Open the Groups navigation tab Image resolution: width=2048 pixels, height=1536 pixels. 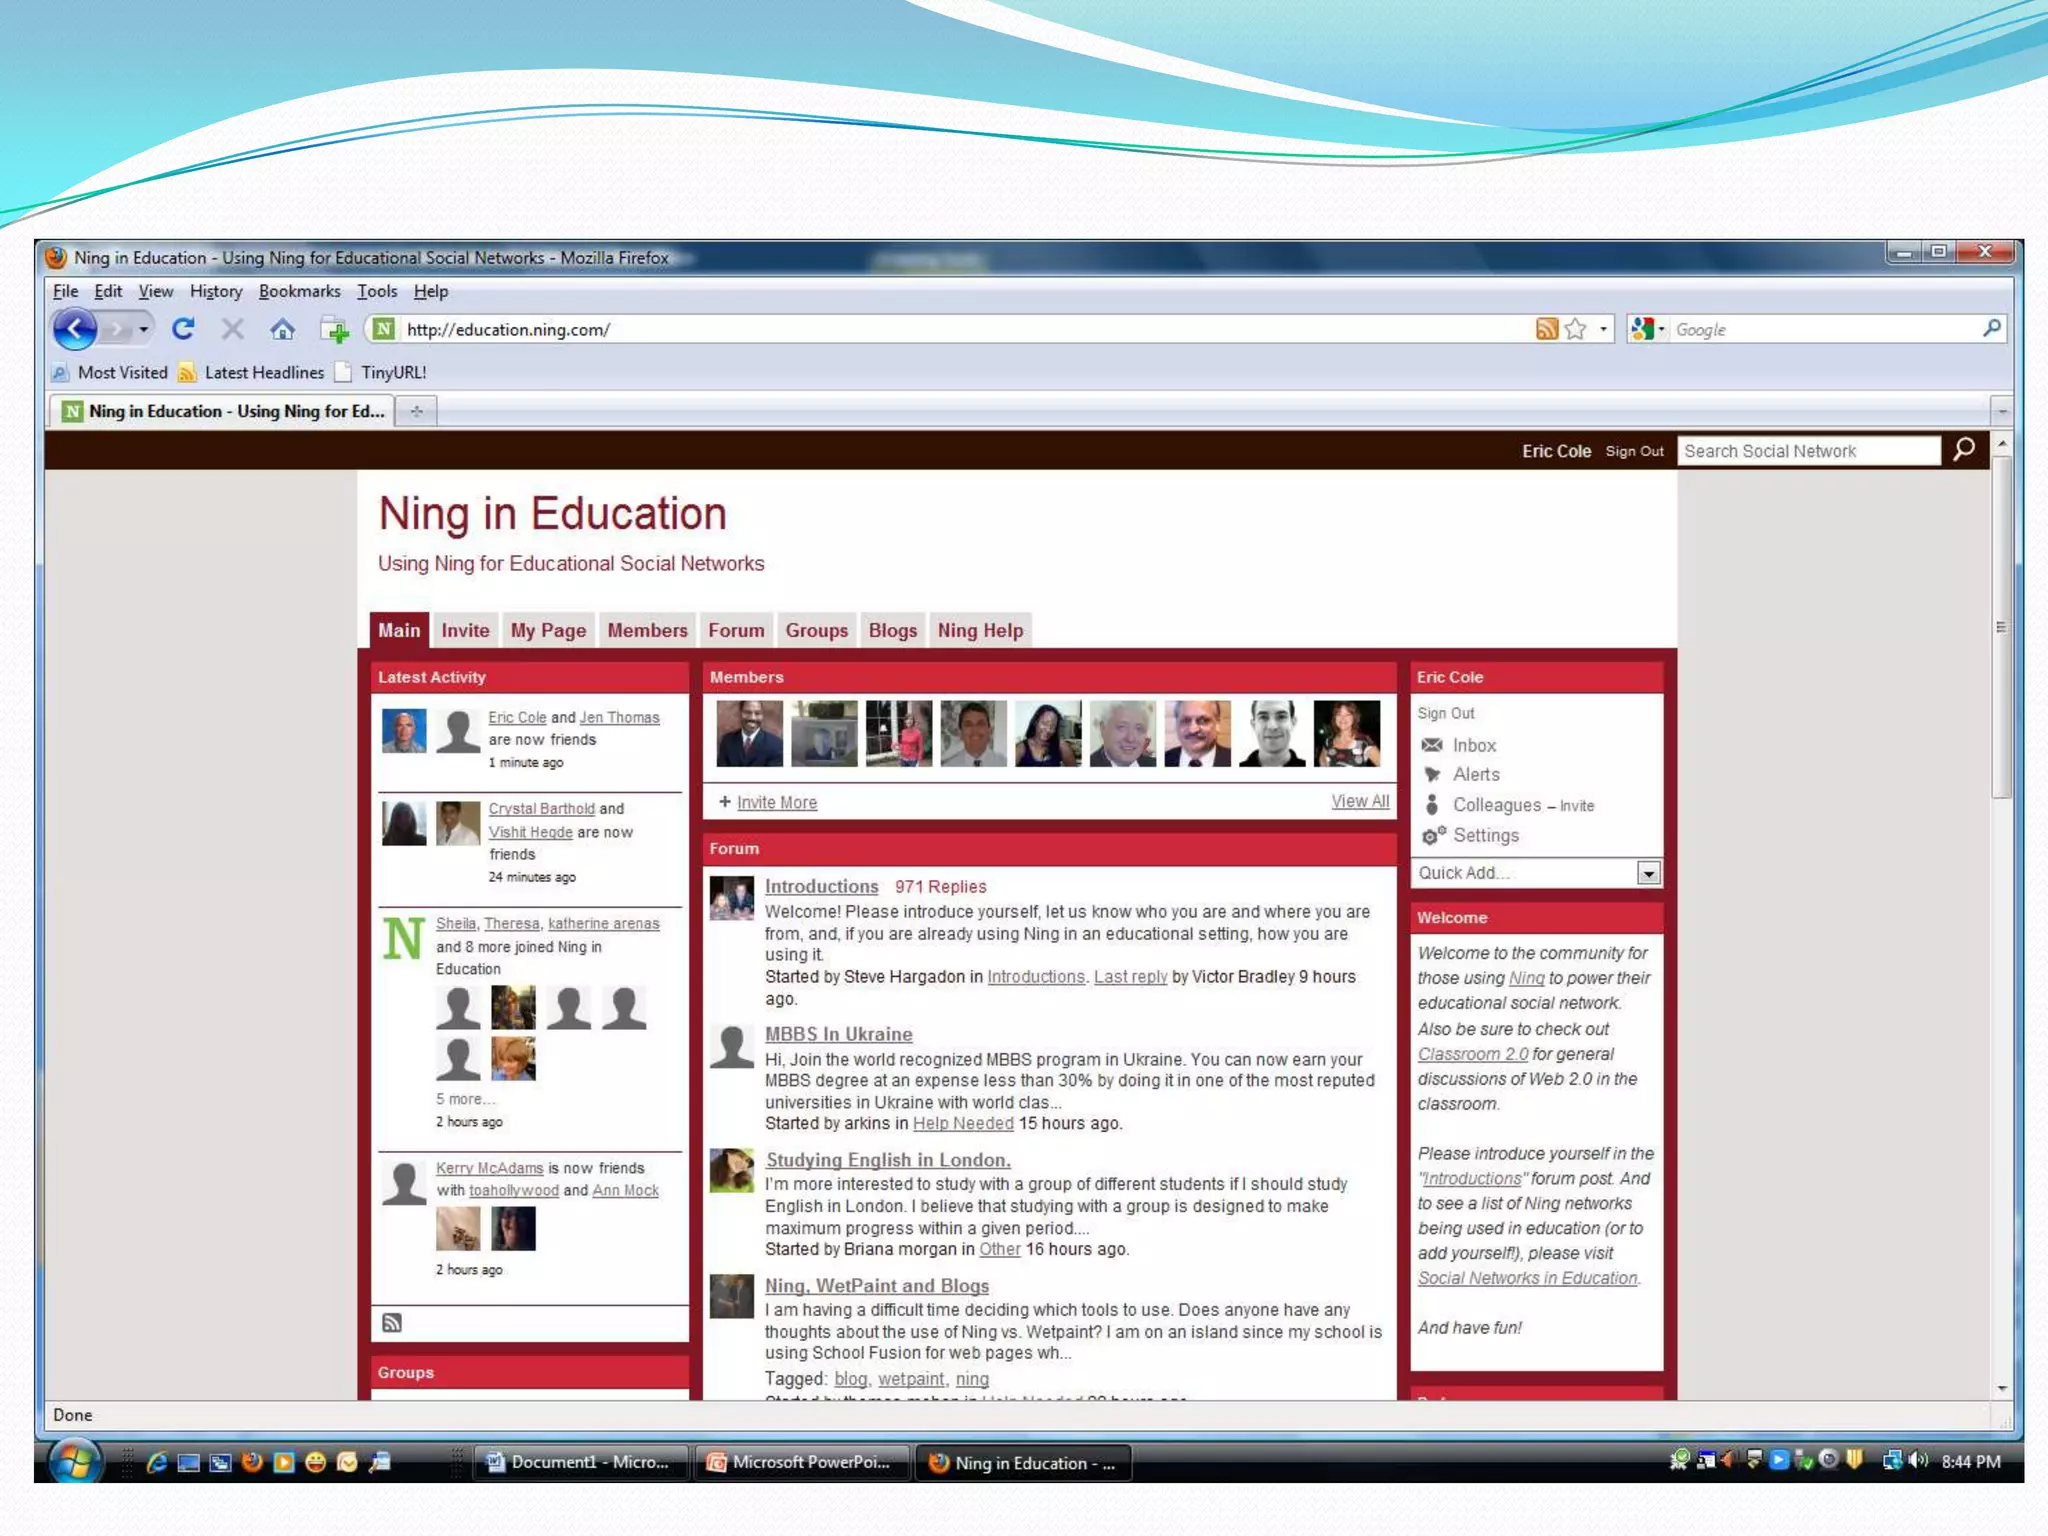tap(816, 630)
